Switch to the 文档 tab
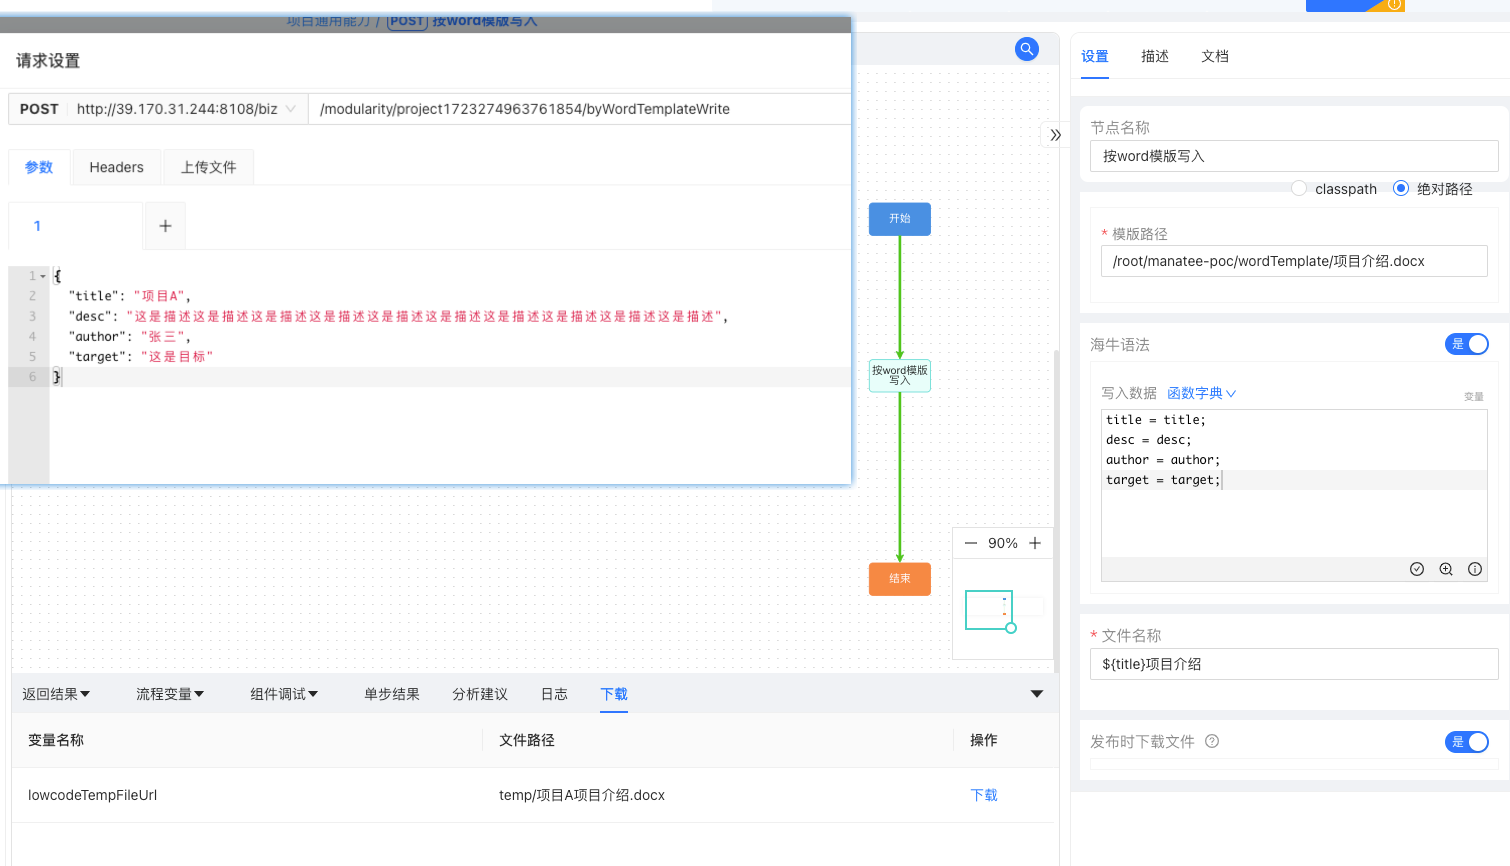 (x=1215, y=56)
